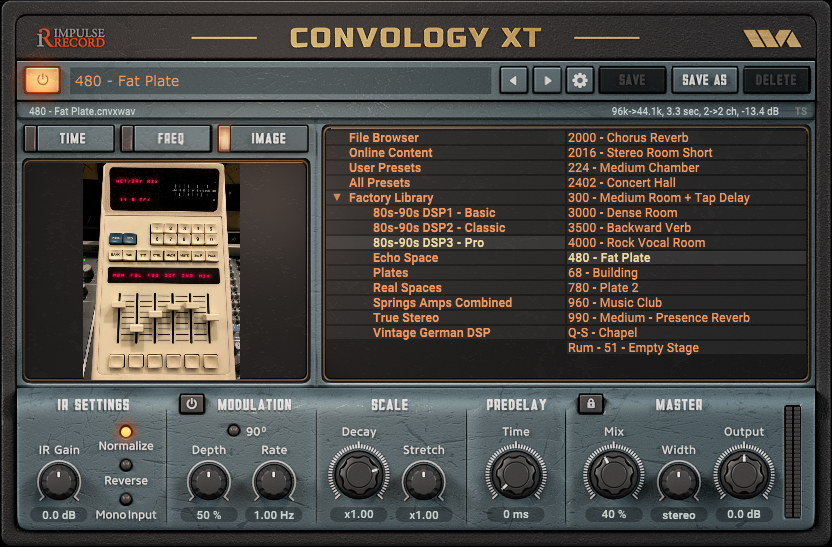Enable the Mono Input switch
This screenshot has width=832, height=547.
[126, 499]
